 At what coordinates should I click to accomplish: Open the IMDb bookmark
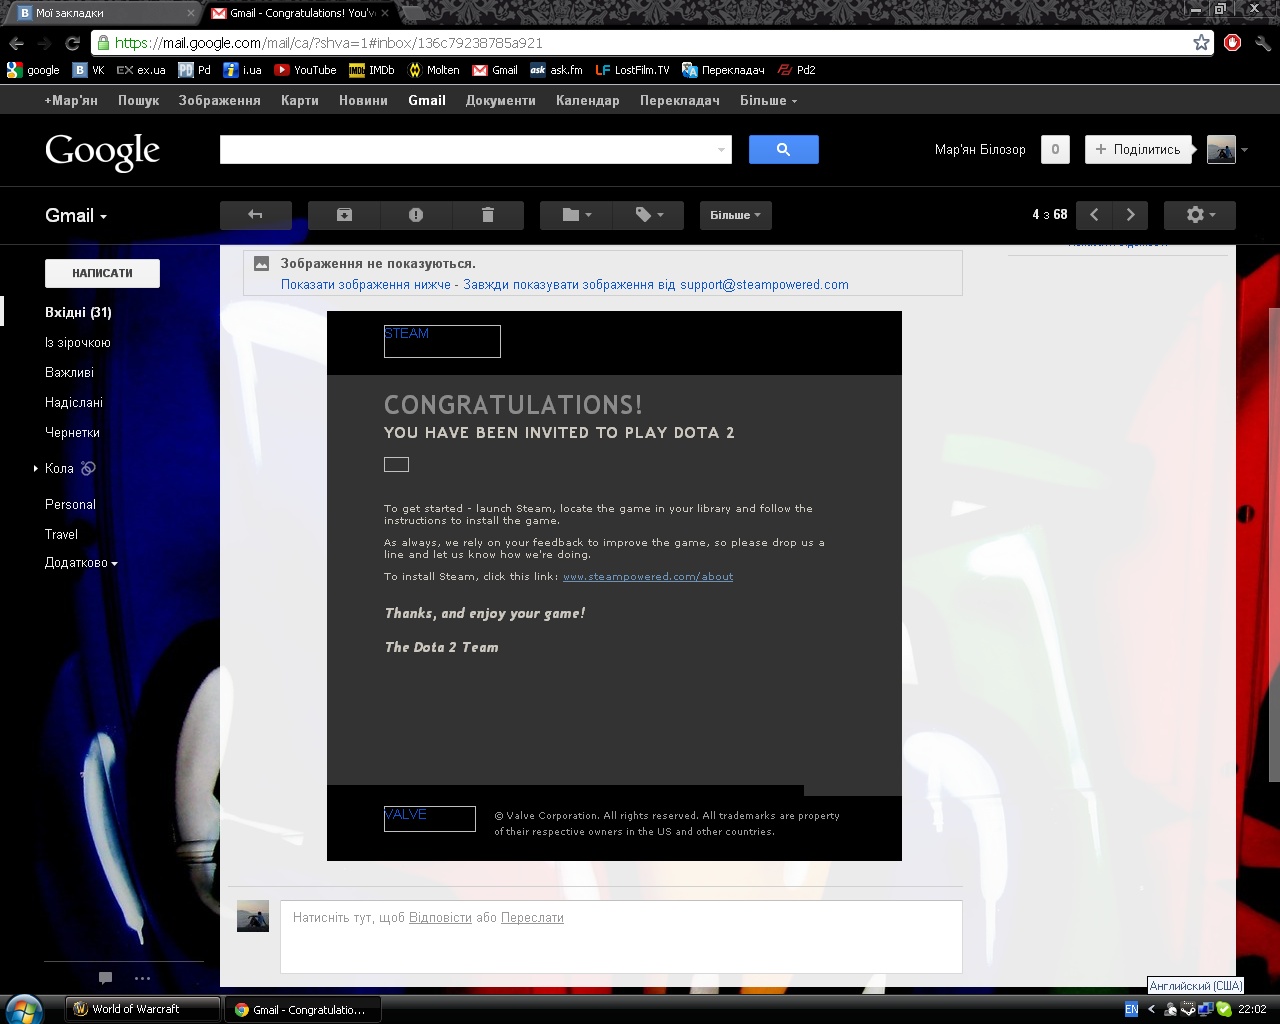tap(372, 70)
